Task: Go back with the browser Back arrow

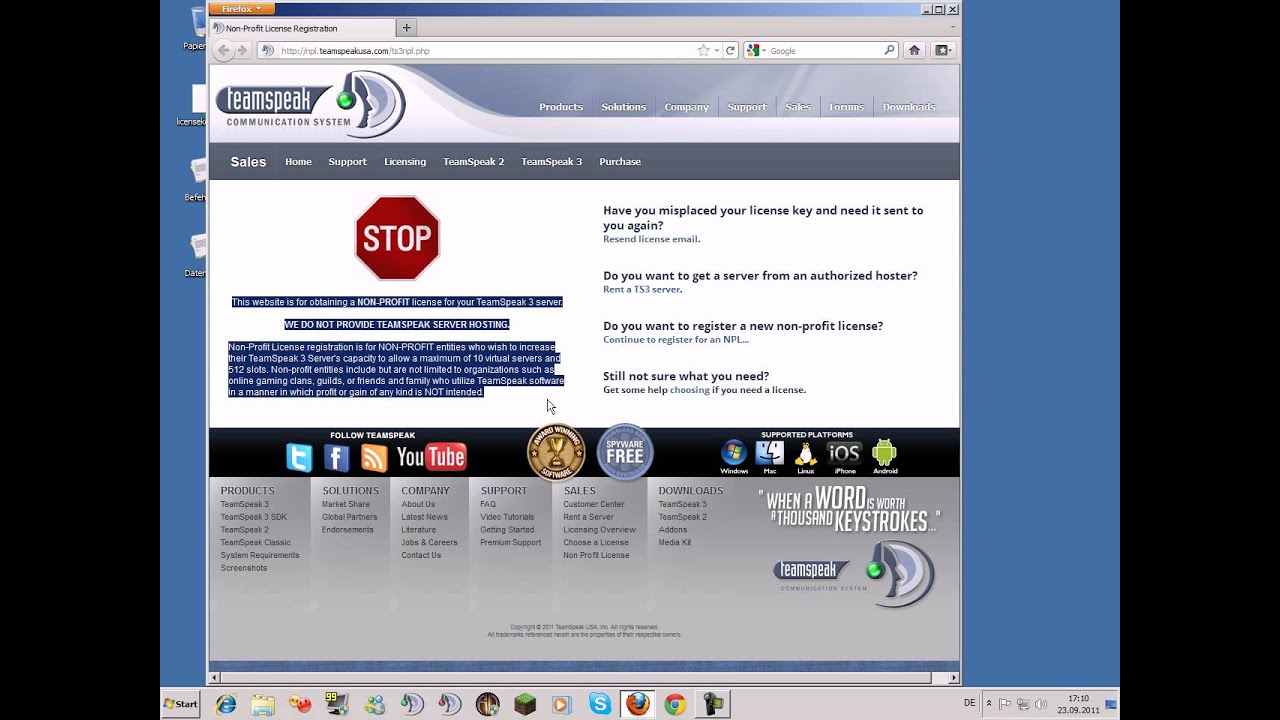Action: [x=222, y=50]
